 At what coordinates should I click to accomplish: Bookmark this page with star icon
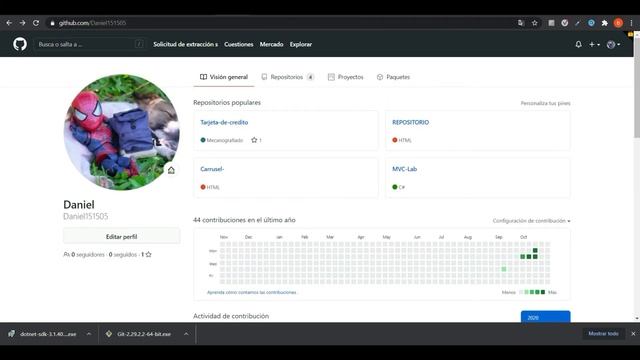coord(535,23)
